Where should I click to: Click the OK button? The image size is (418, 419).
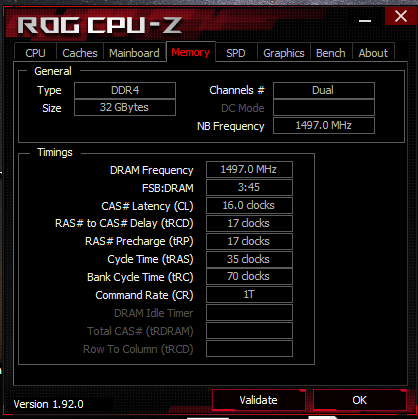360,400
